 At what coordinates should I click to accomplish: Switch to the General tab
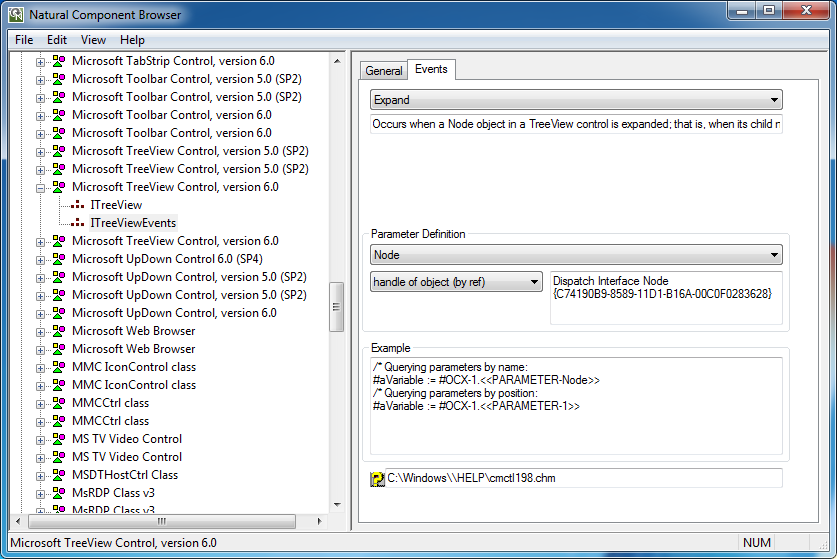tap(384, 71)
